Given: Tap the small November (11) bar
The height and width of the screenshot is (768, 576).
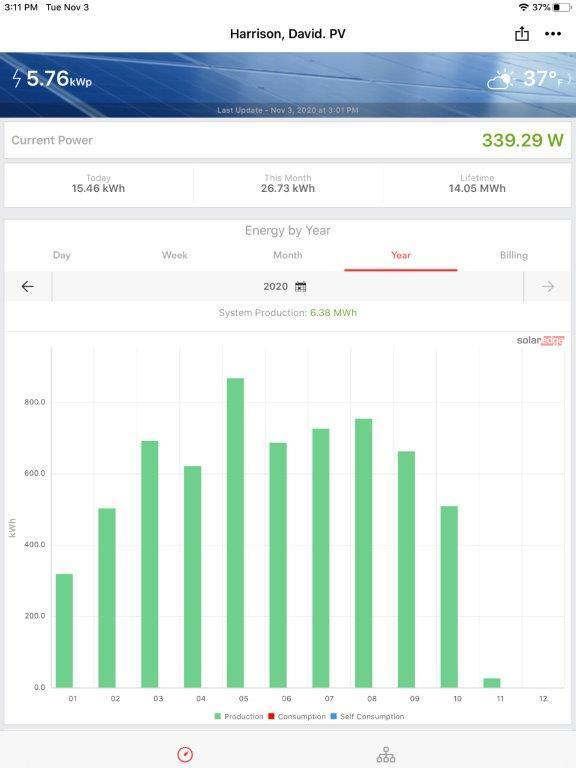Looking at the screenshot, I should coord(492,683).
